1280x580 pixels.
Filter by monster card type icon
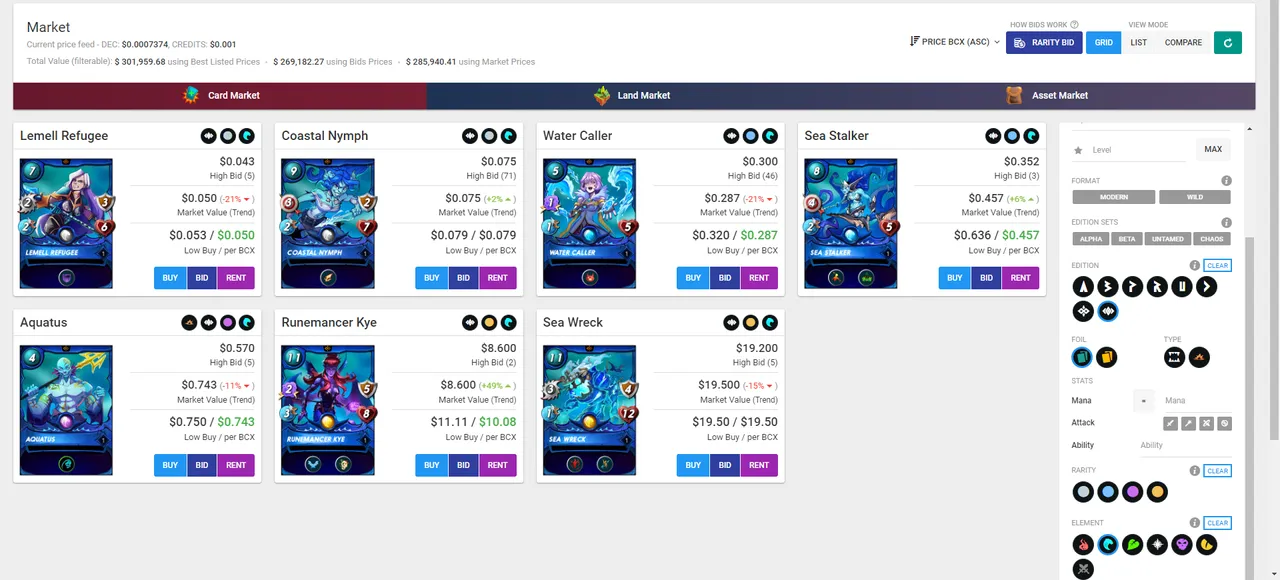coord(1176,357)
